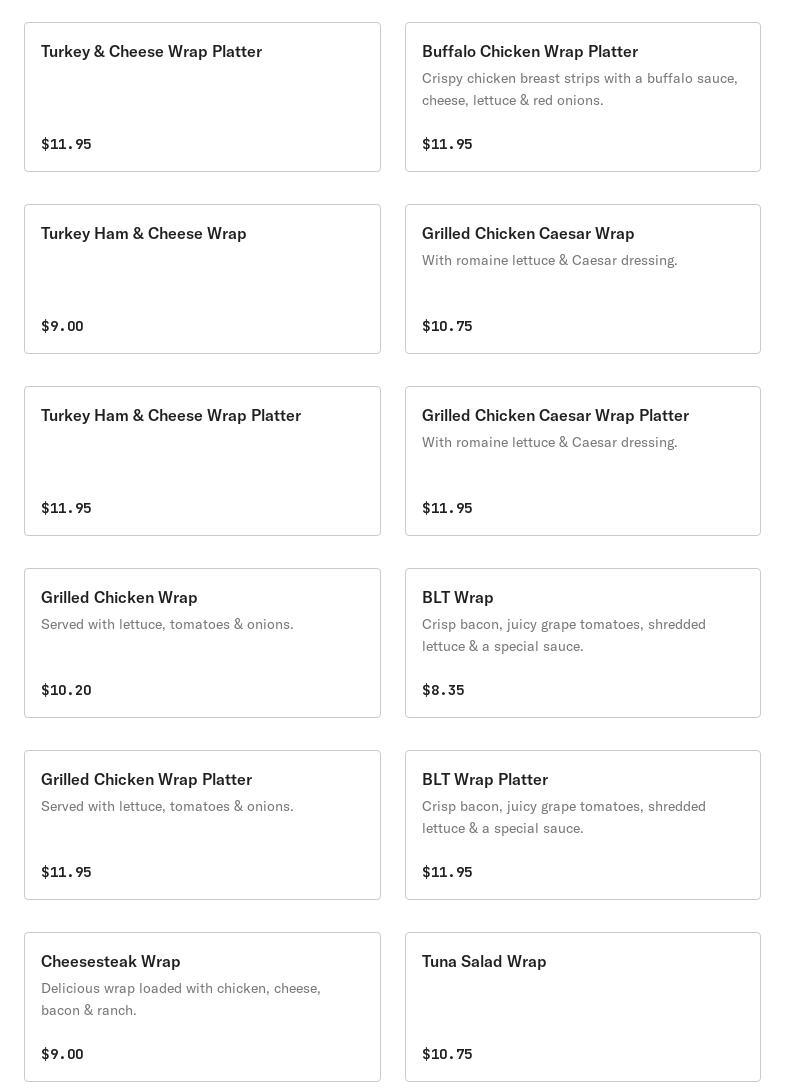This screenshot has height=1092, width=785.
Task: Open the Tuna Salad Wrap item
Action: pyautogui.click(x=583, y=1006)
